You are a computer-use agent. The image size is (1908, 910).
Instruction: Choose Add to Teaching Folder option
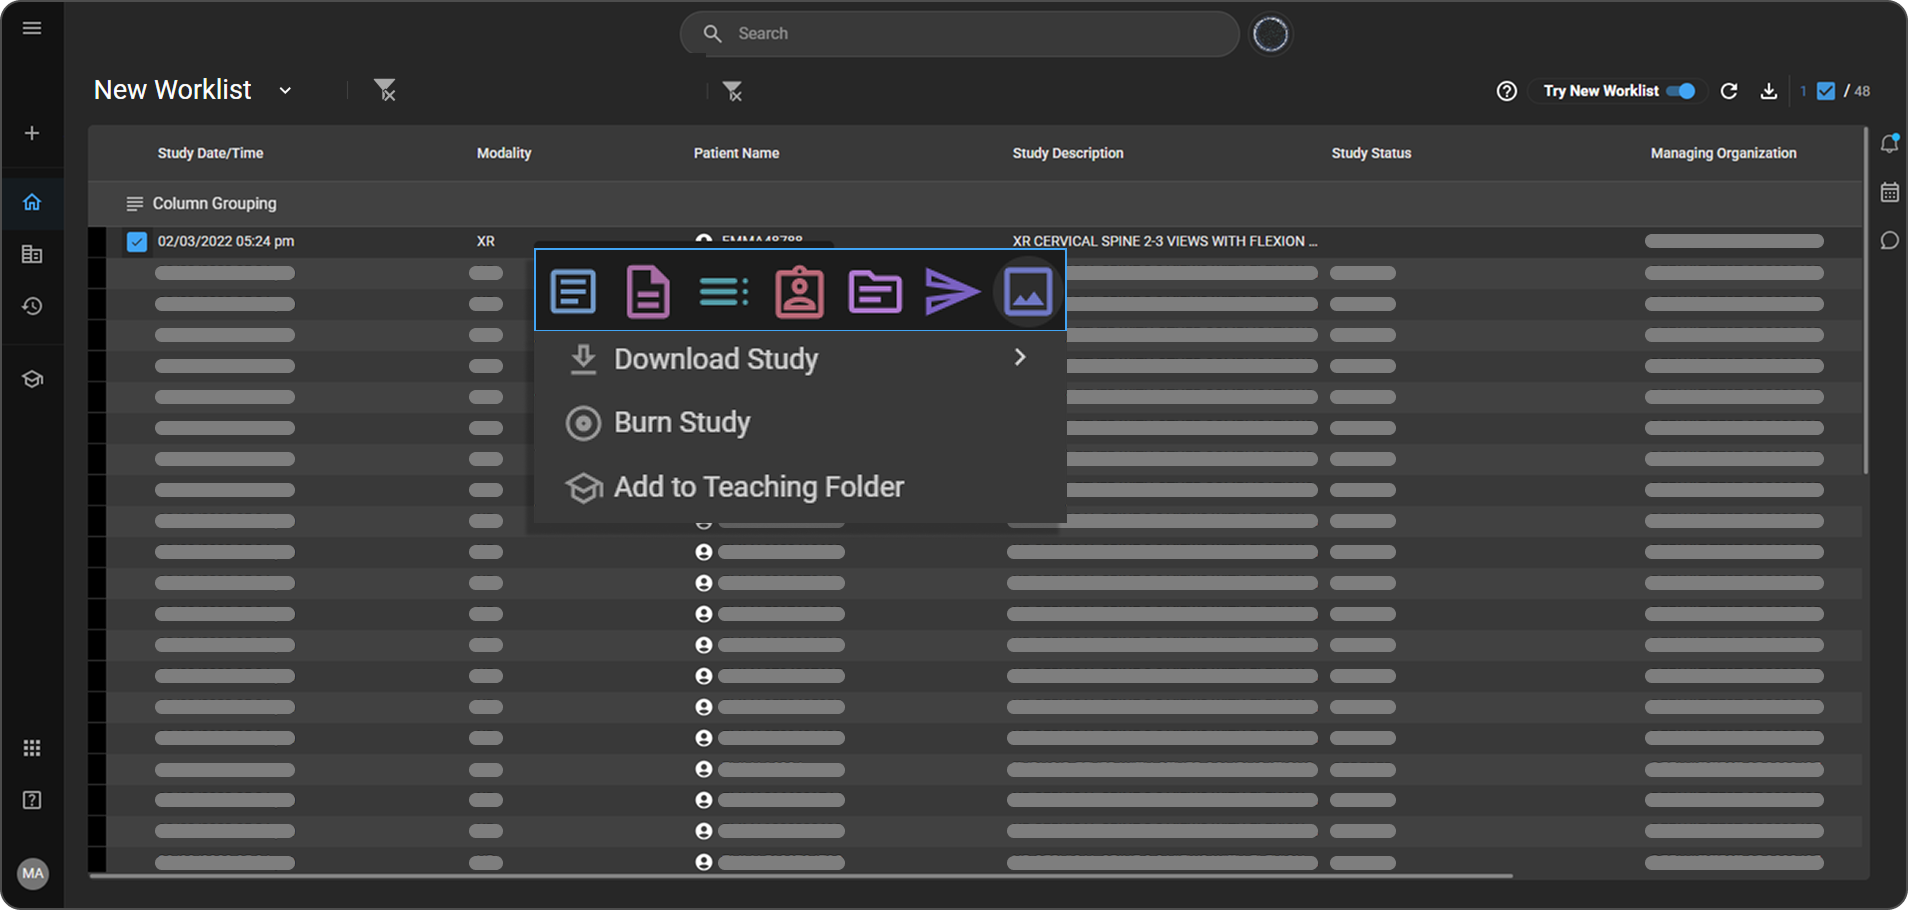pyautogui.click(x=758, y=487)
